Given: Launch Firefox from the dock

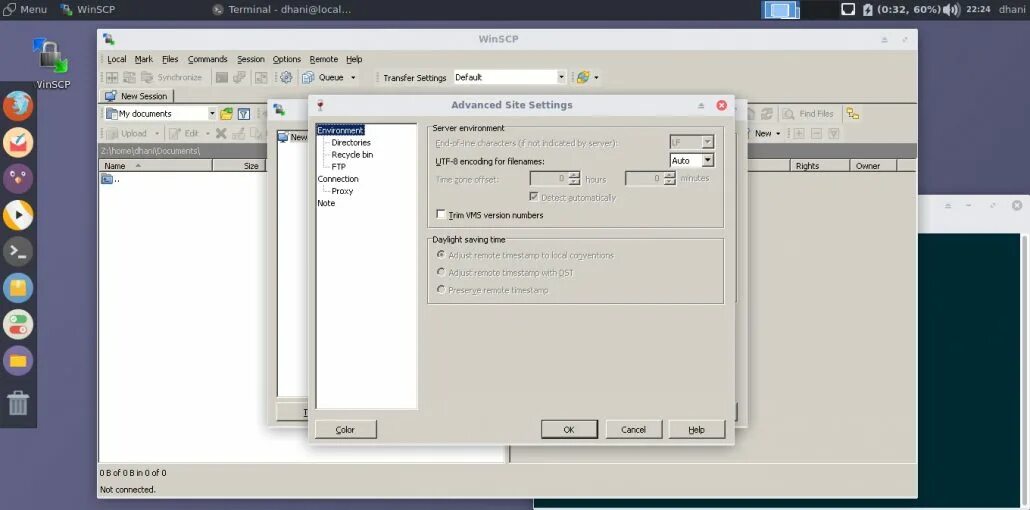Looking at the screenshot, I should pos(18,106).
